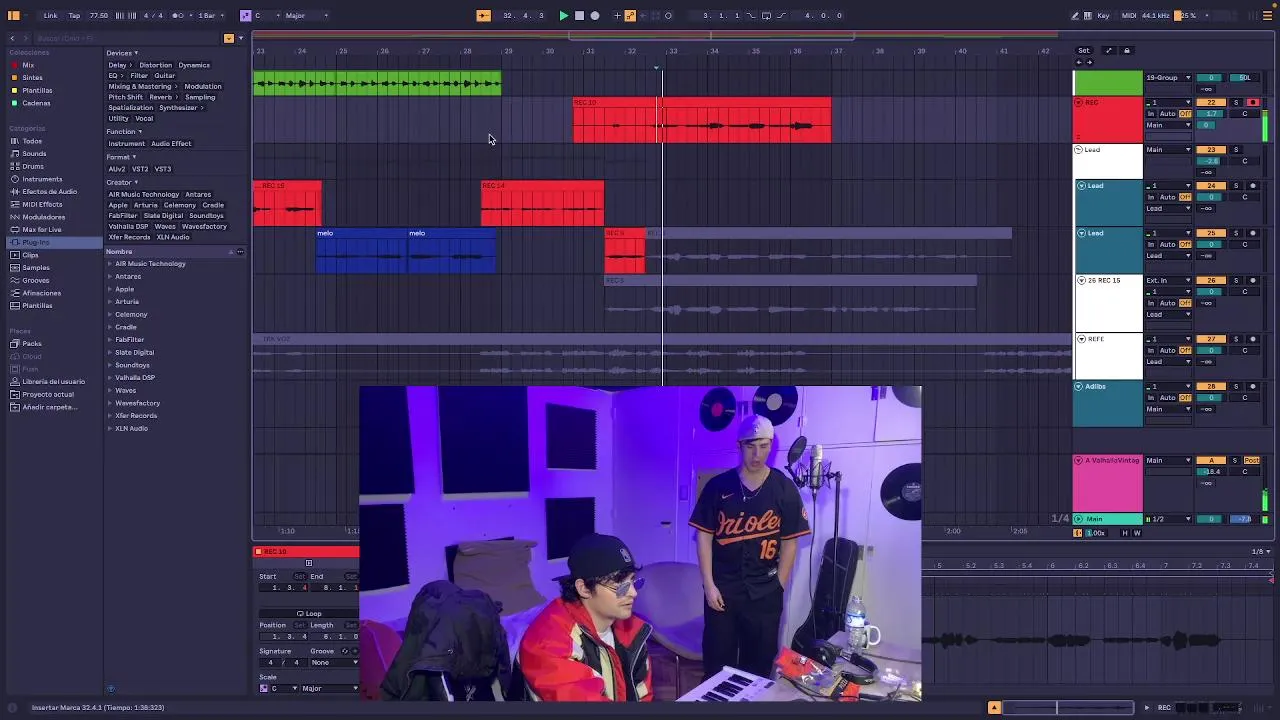Click Añadir carpeta... in Places
This screenshot has width=1280, height=720.
pos(50,407)
